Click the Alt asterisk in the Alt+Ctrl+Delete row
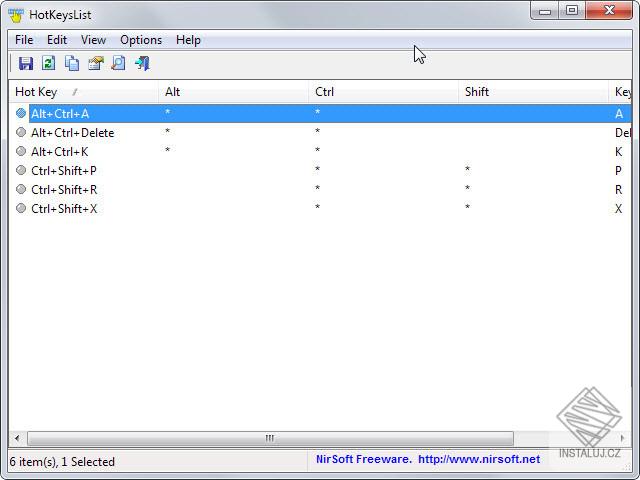 [167, 131]
